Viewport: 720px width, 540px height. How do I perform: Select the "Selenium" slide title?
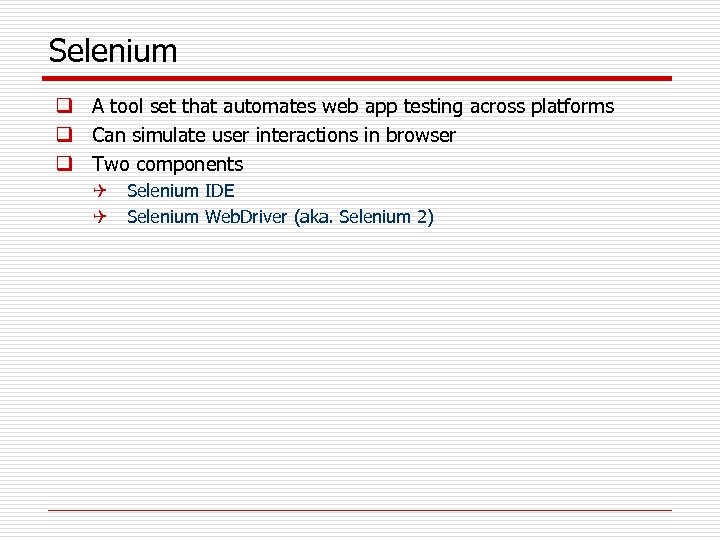[112, 50]
